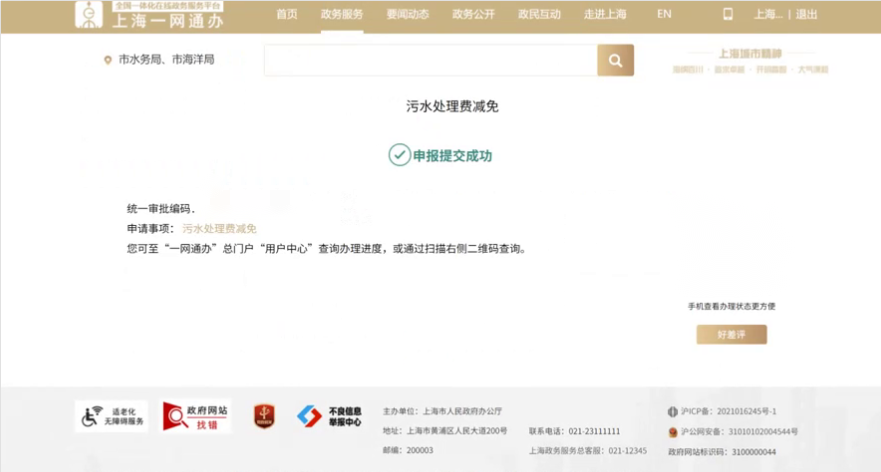The image size is (881, 472).
Task: Open the 政务公开 menu item
Action: (473, 14)
